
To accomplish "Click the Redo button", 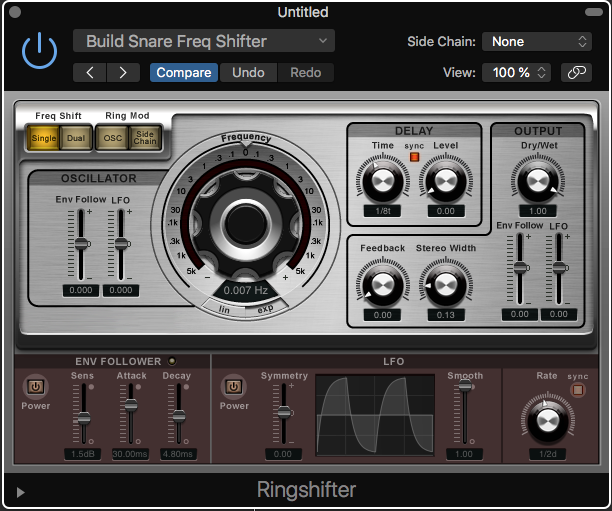I will tap(306, 73).
